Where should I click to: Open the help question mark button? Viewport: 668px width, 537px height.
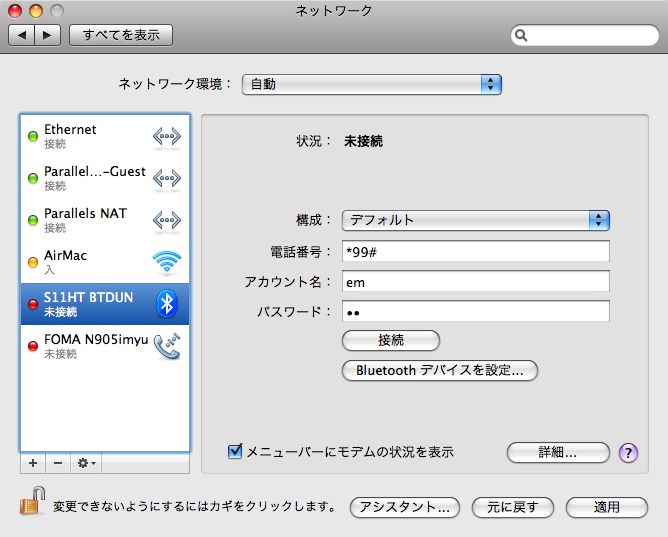tap(629, 453)
